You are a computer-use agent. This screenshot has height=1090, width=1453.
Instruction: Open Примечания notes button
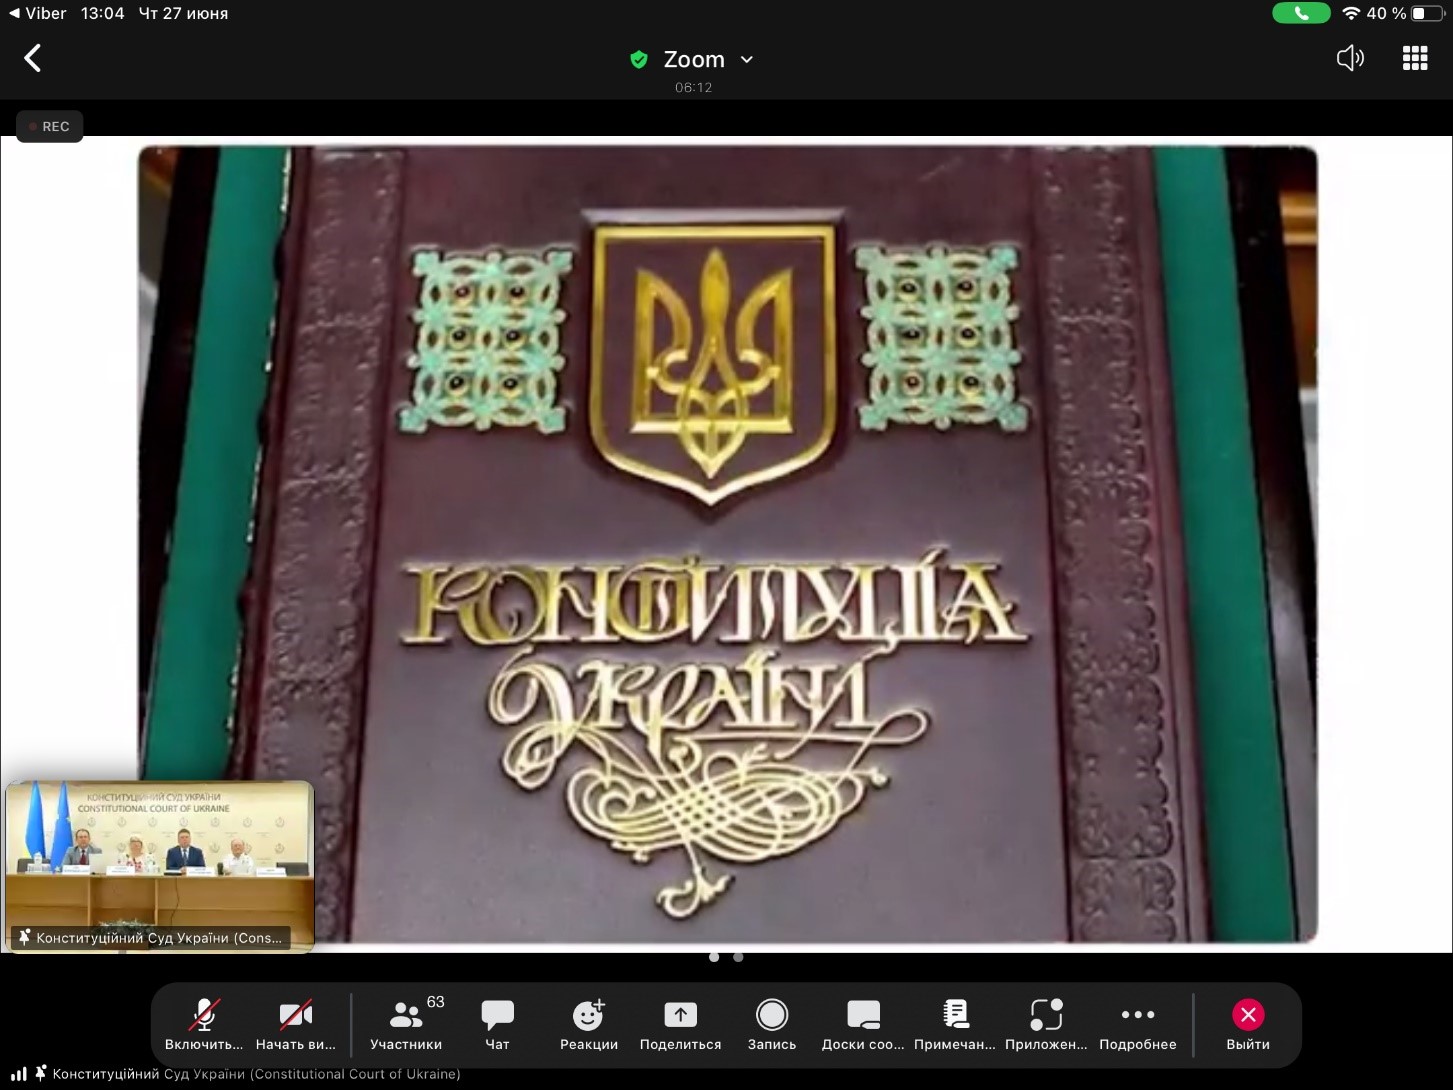click(955, 1025)
